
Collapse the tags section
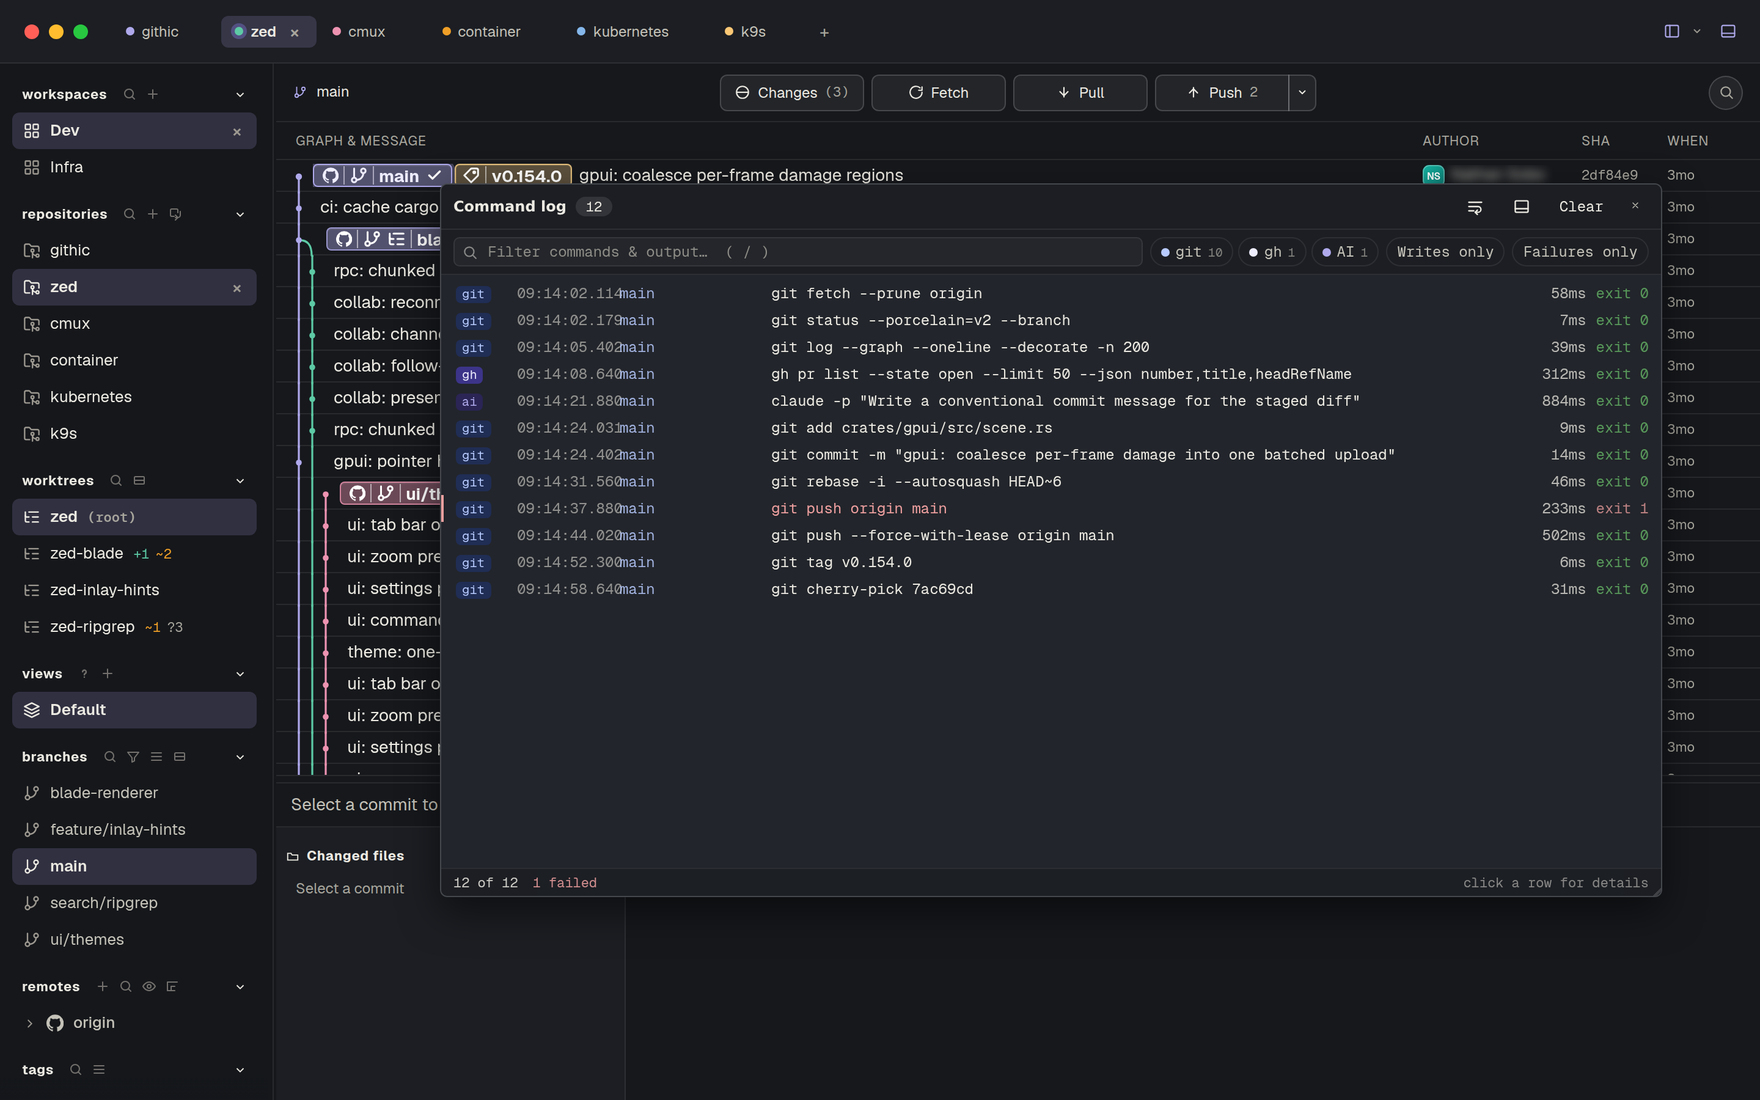[240, 1070]
